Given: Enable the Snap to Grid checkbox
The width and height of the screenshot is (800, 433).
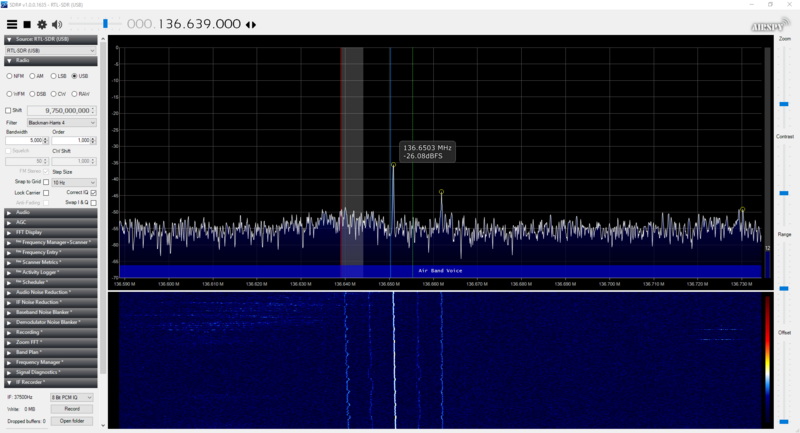Looking at the screenshot, I should point(46,182).
